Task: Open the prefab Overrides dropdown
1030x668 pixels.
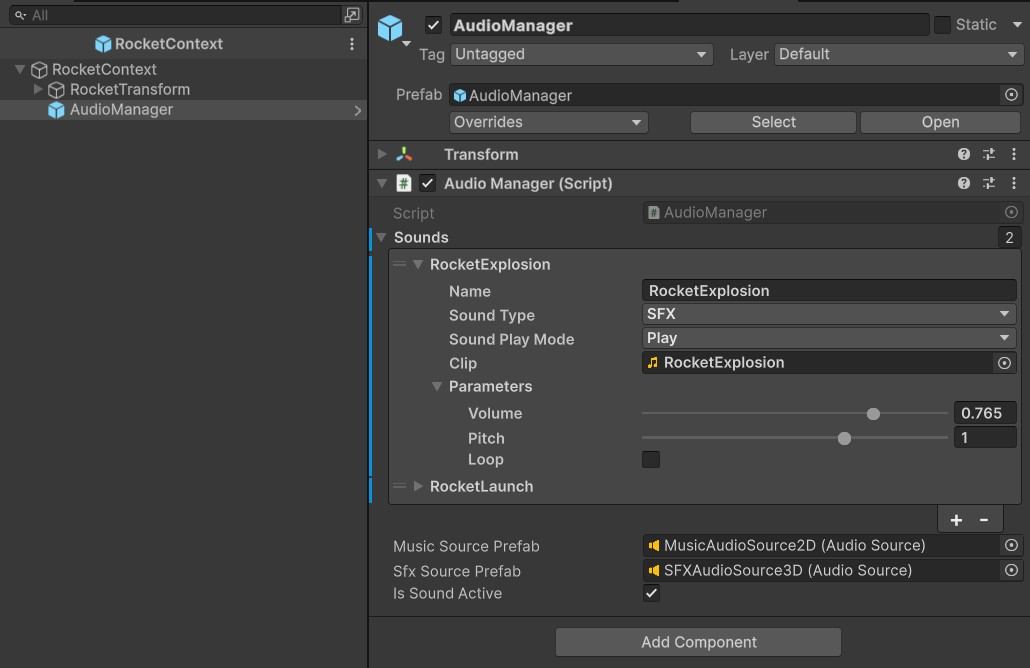Action: pyautogui.click(x=548, y=122)
